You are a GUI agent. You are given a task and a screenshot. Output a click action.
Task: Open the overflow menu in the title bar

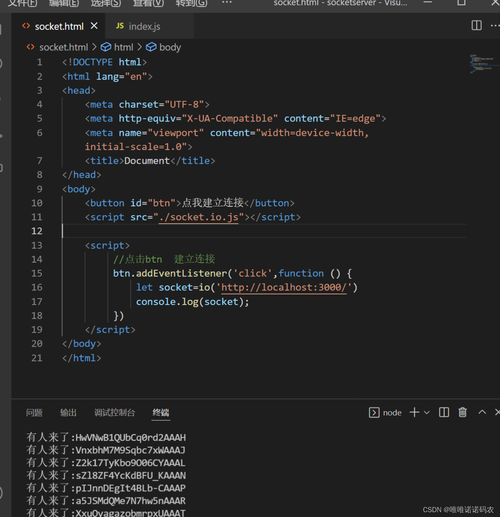227,2
